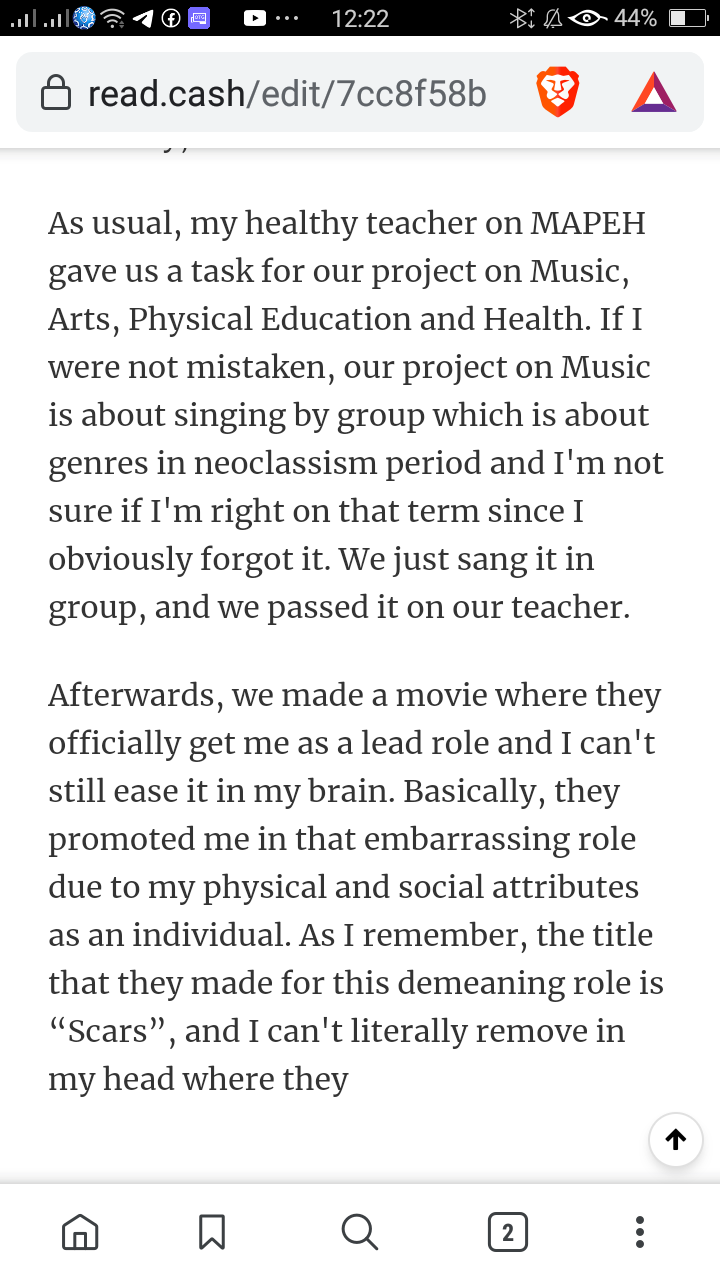Tap the battery indicator icon
The image size is (720, 1280).
click(688, 18)
